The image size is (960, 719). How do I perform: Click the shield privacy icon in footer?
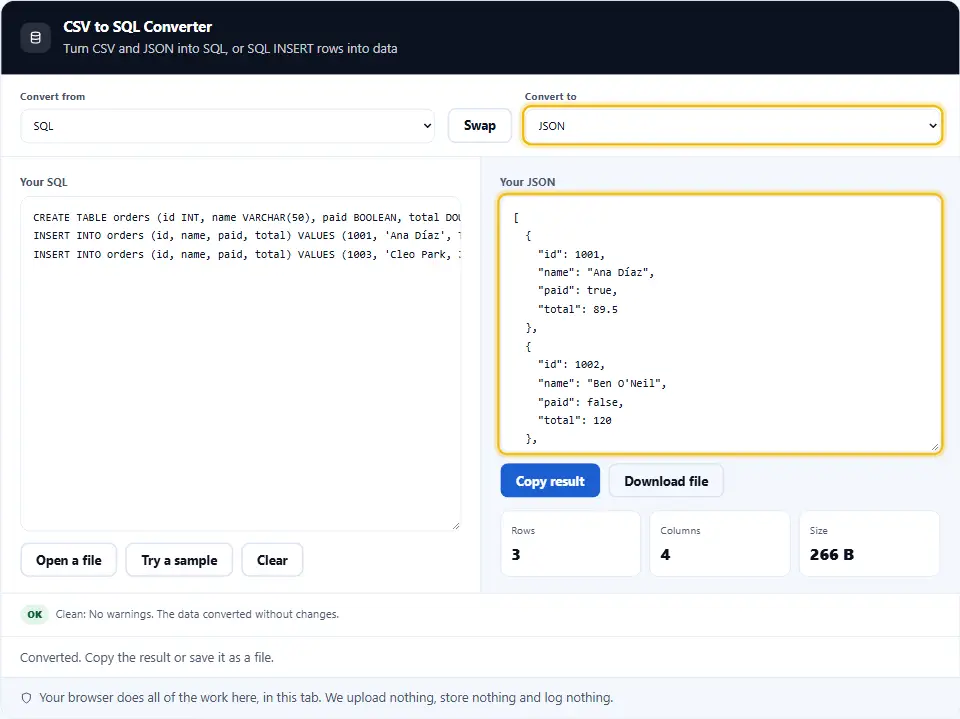(26, 698)
